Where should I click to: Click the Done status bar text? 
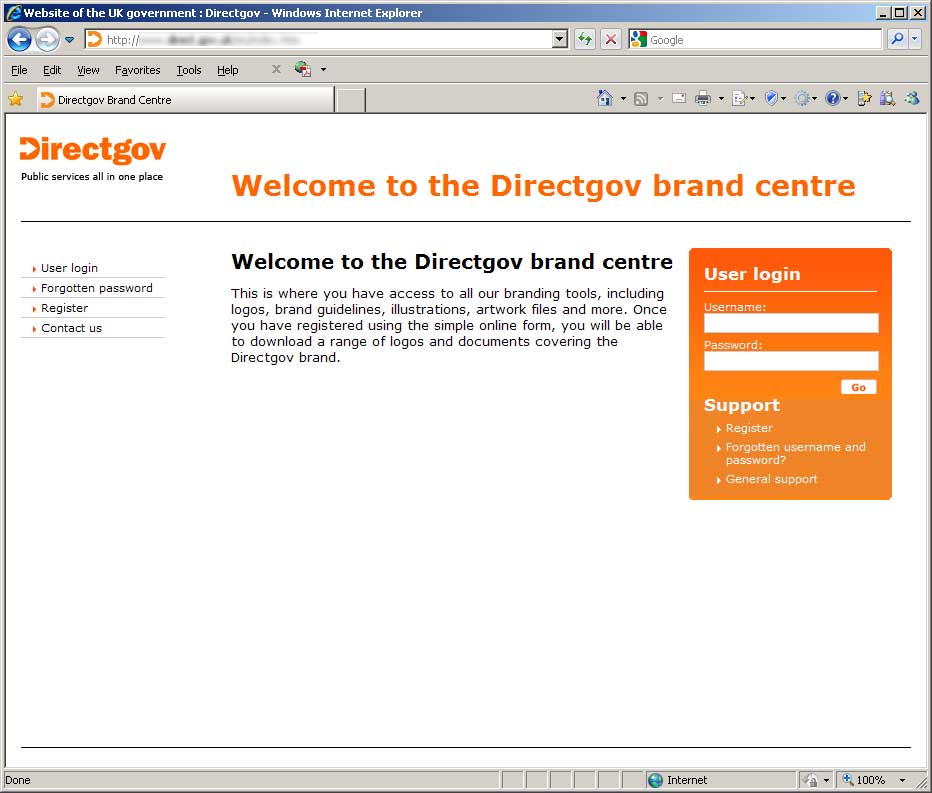17,780
